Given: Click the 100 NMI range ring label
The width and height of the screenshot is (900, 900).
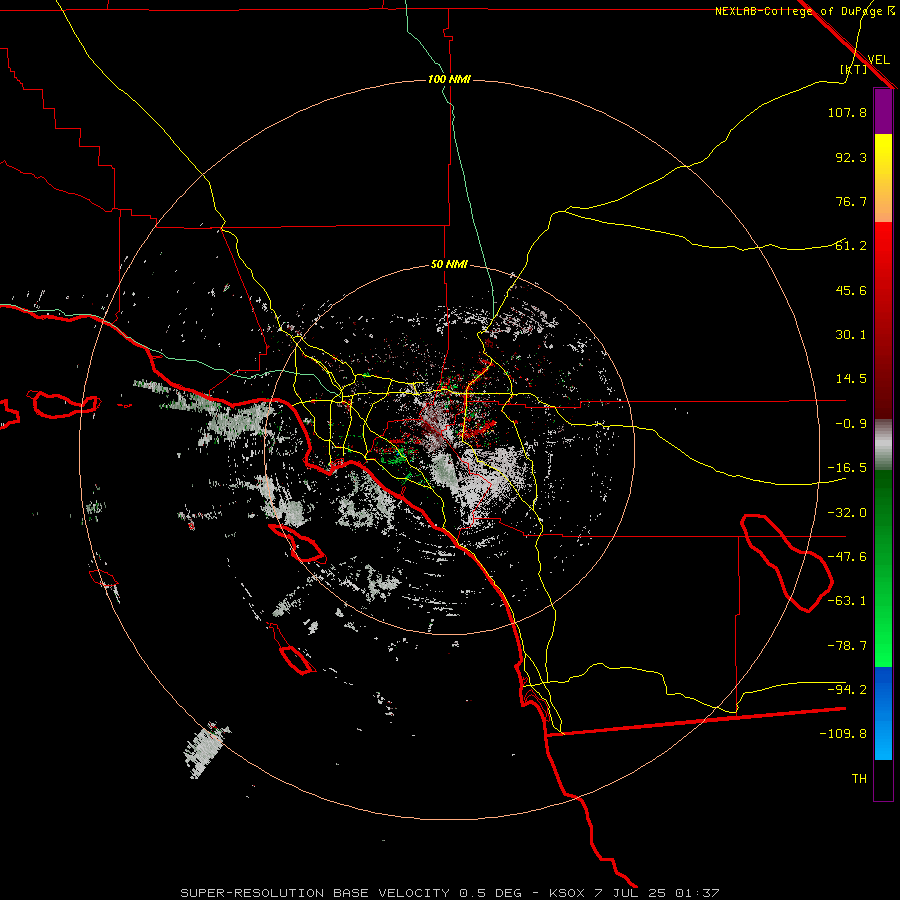Looking at the screenshot, I should click(449, 79).
